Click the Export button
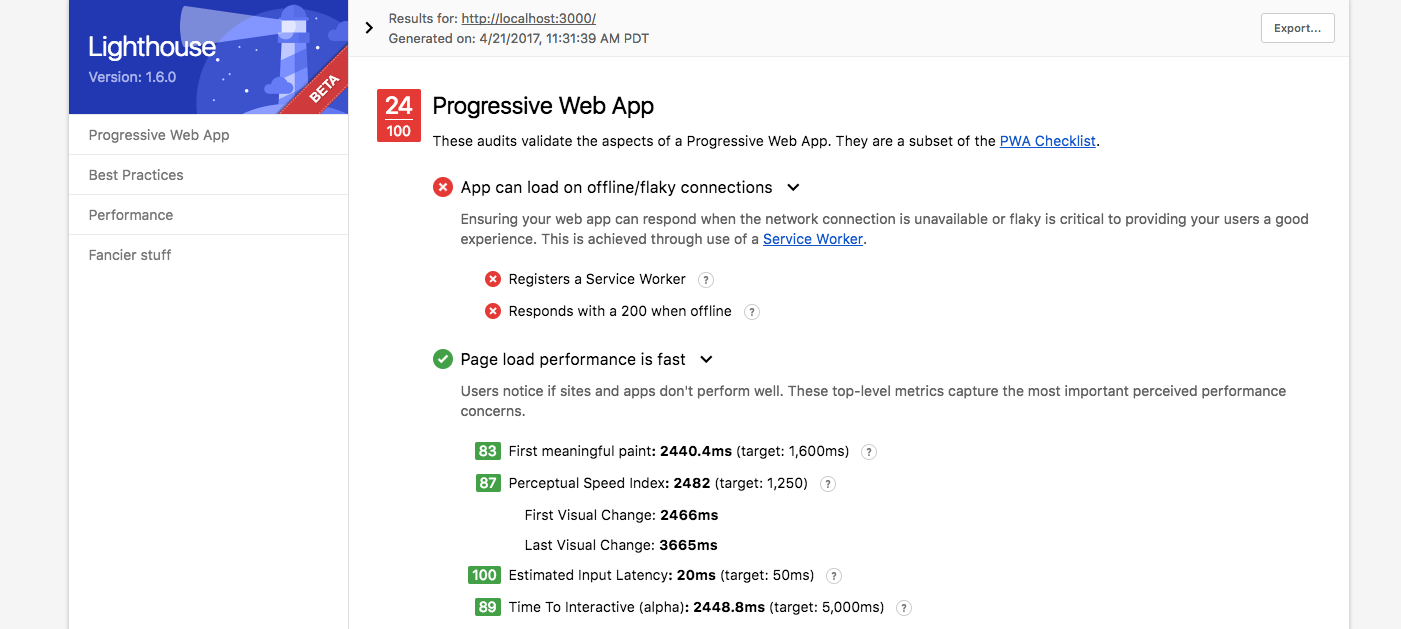Screen dimensions: 1401x629 1297,28
